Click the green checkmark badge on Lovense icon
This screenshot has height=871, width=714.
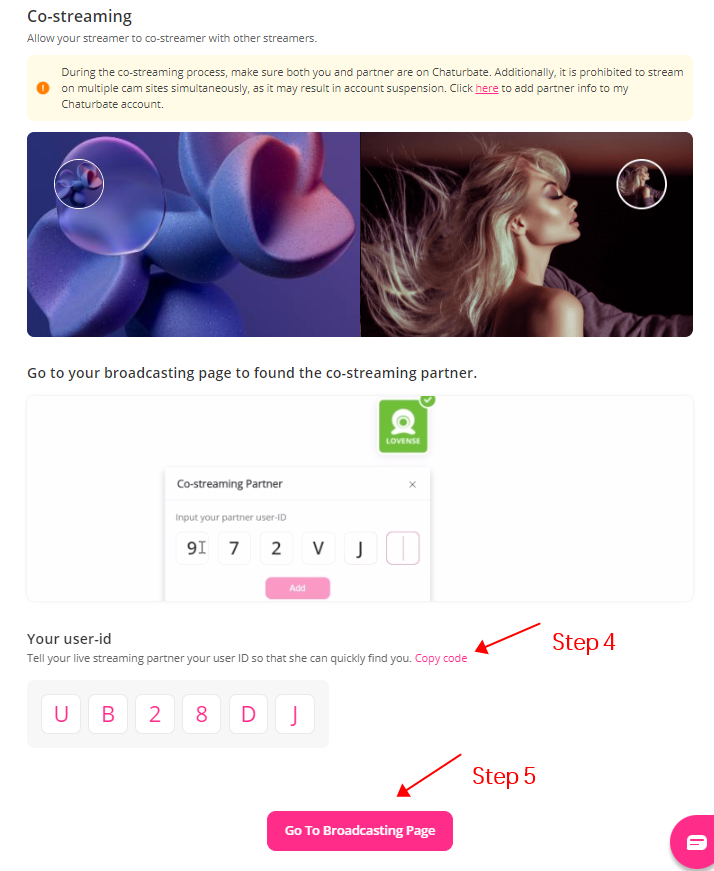point(428,400)
